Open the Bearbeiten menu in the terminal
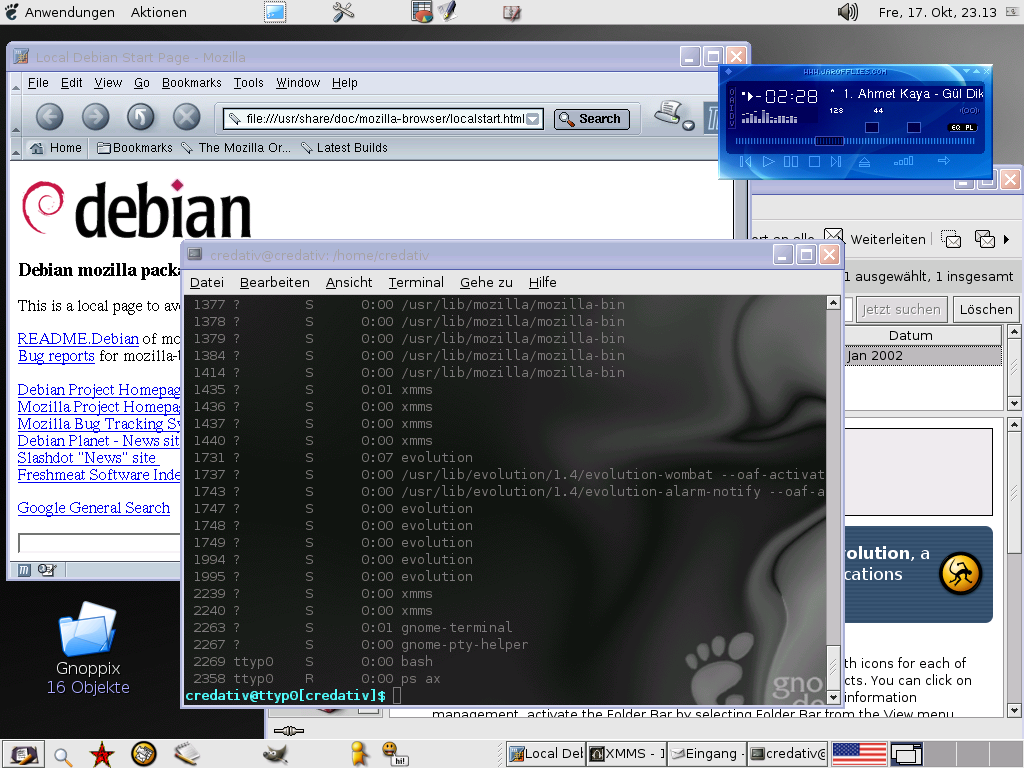Image resolution: width=1024 pixels, height=768 pixels. coord(274,283)
